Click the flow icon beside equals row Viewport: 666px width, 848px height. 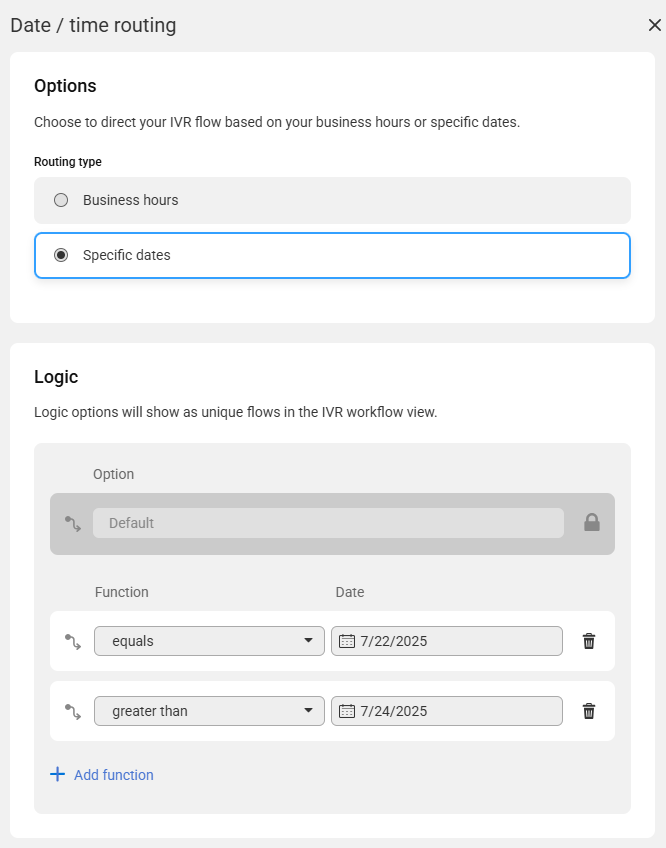coord(73,642)
